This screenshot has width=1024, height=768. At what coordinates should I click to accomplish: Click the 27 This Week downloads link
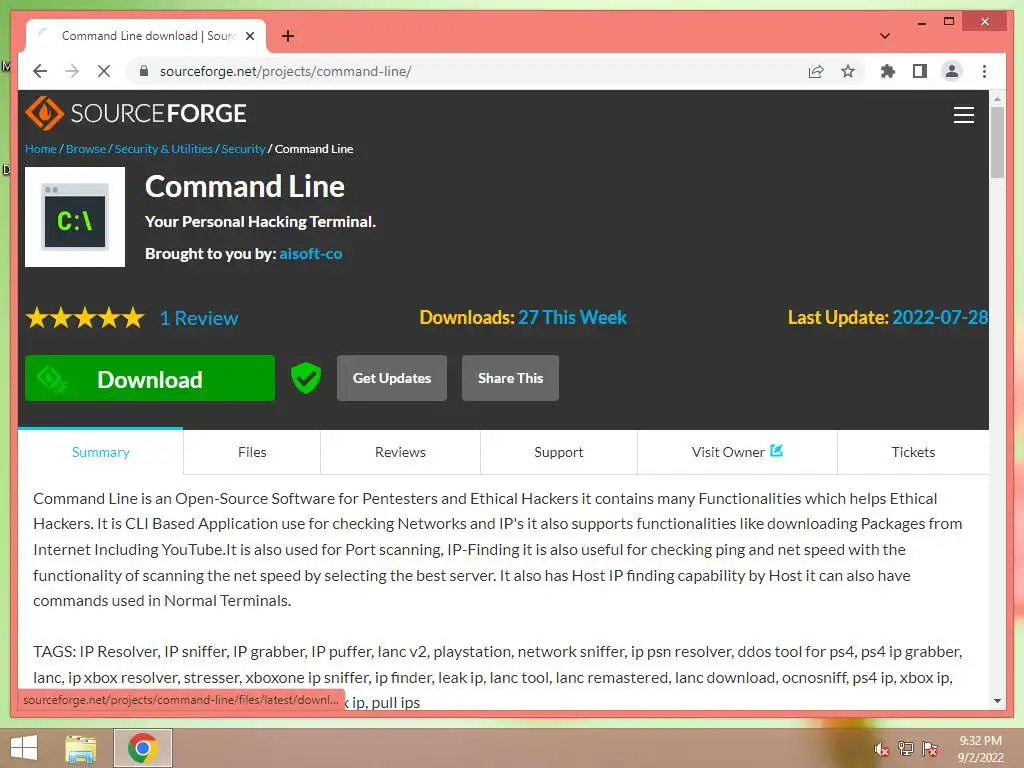click(x=572, y=317)
